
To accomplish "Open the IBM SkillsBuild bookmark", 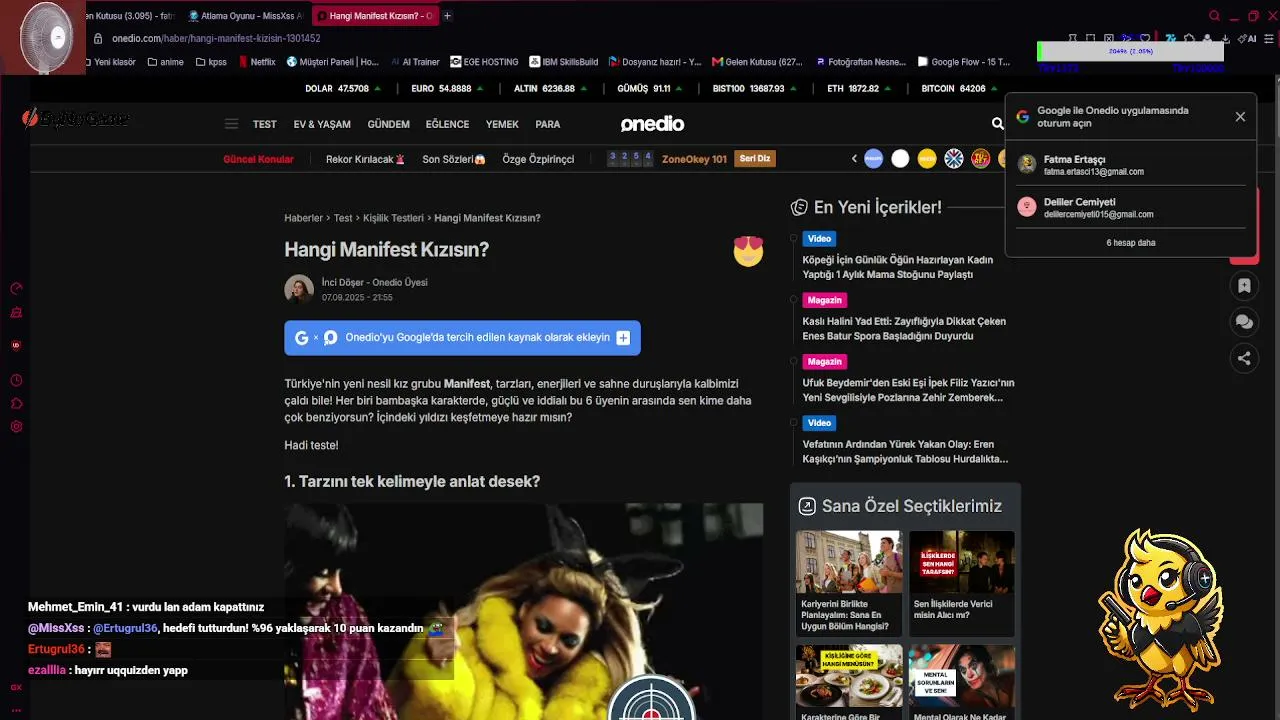I will click(564, 62).
